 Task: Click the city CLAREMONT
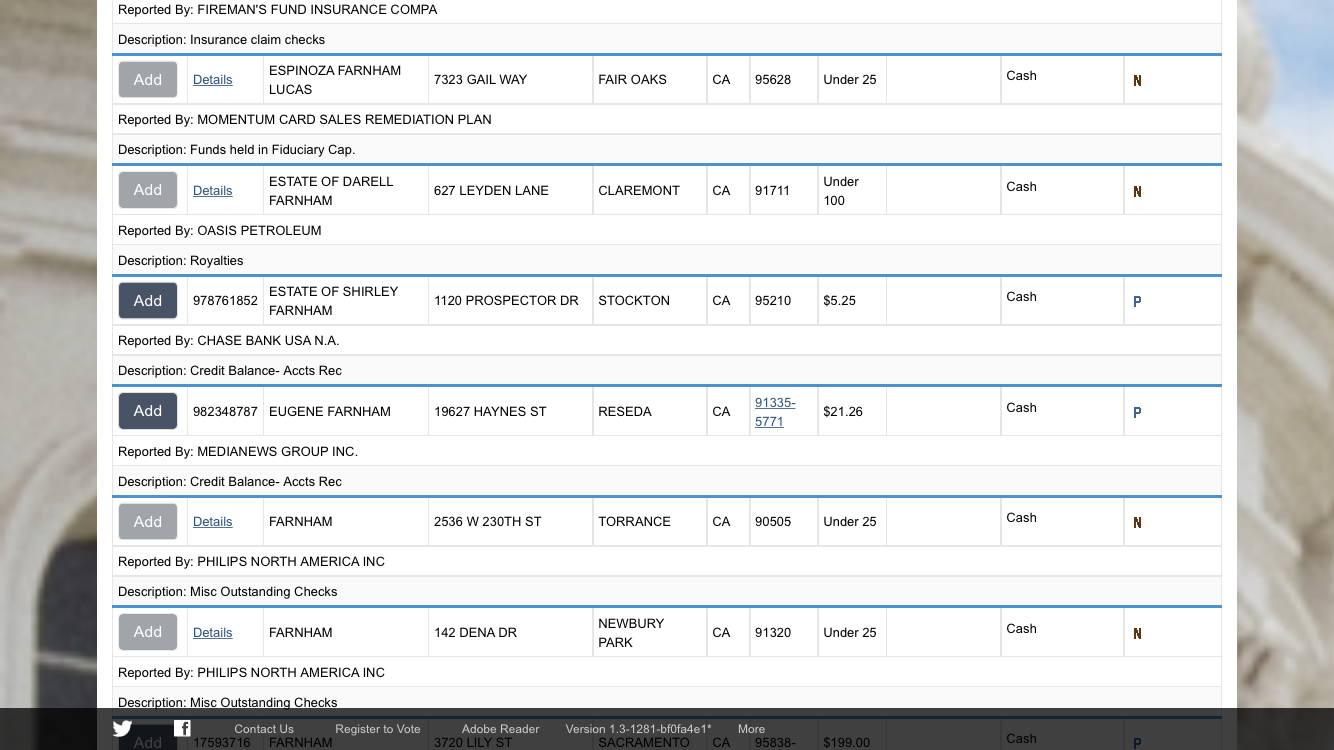[x=639, y=190]
